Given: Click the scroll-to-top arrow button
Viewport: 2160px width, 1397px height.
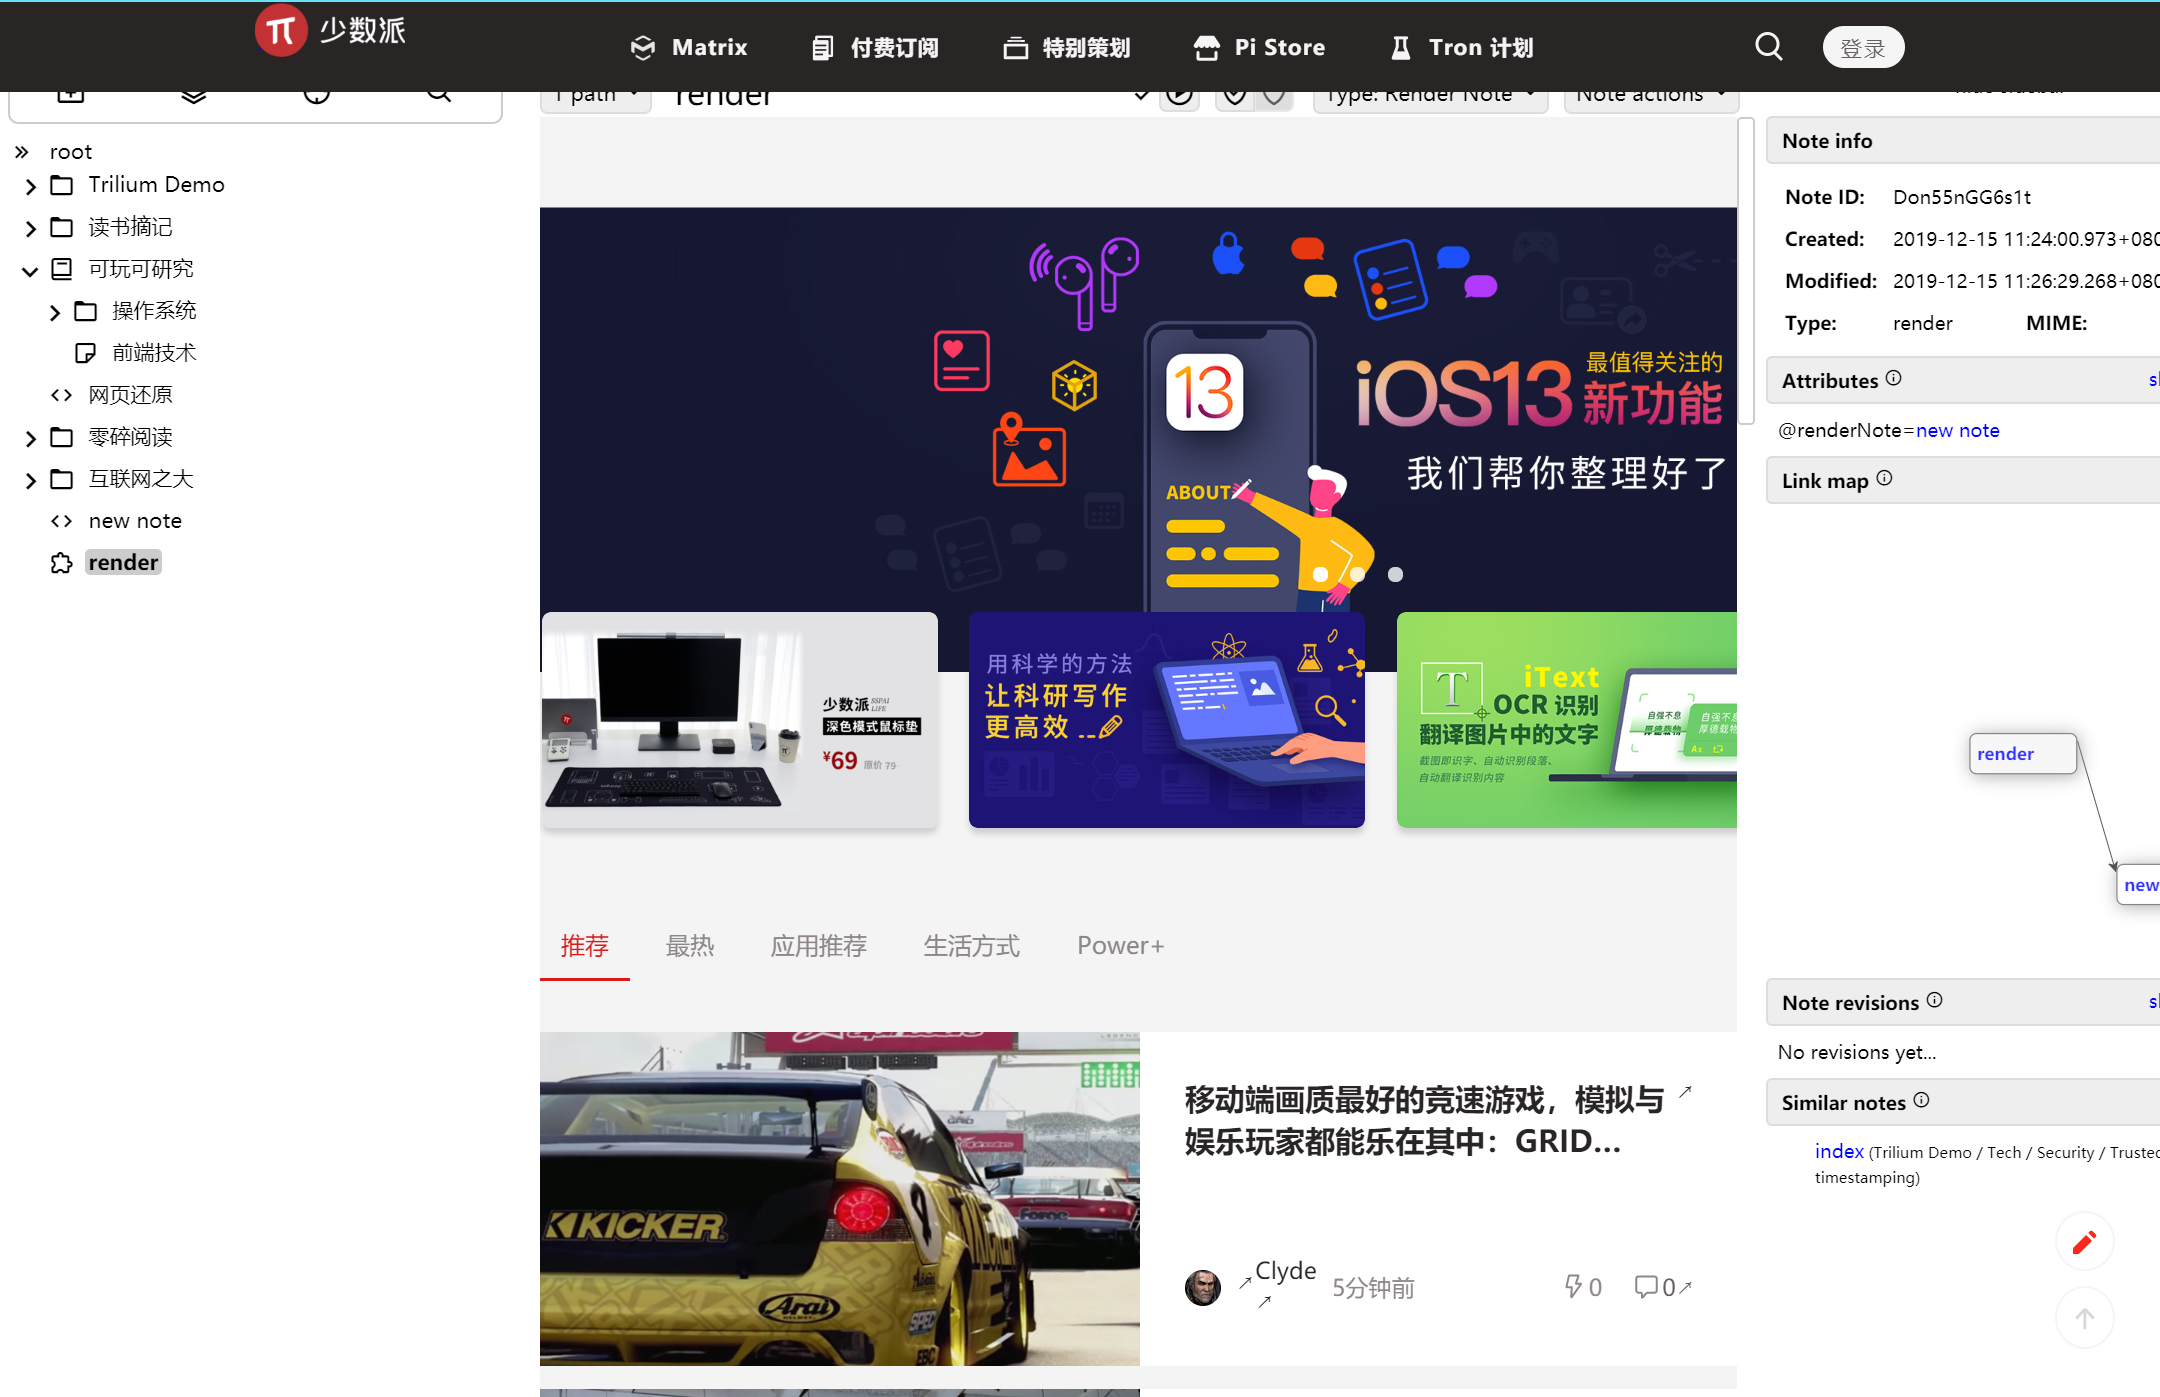Looking at the screenshot, I should tap(2084, 1317).
